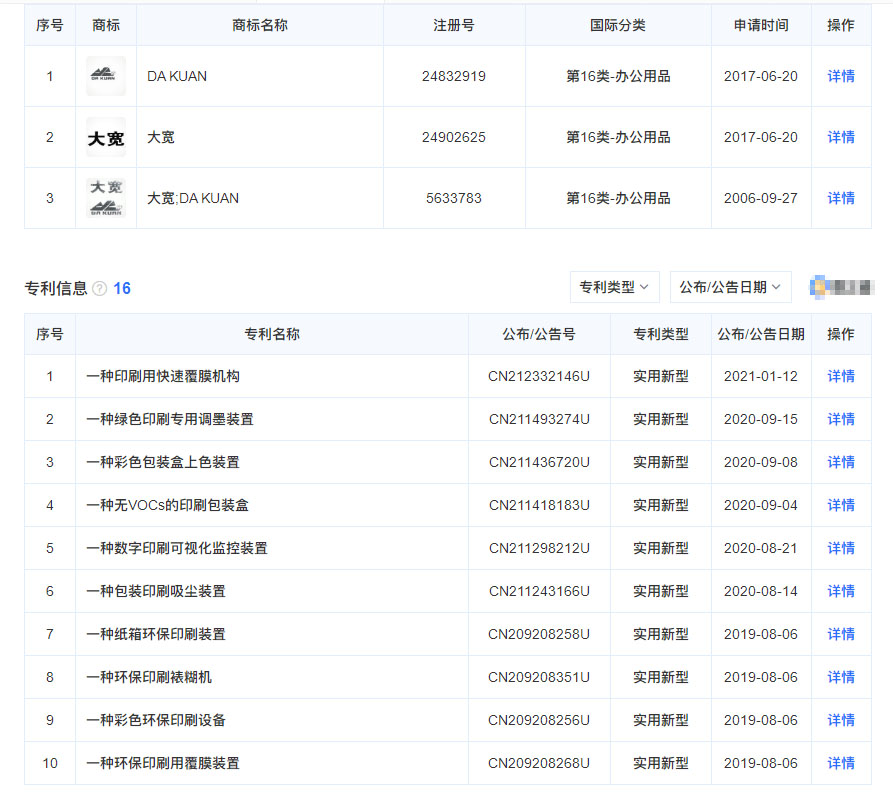Open 详情 for patent CN211493274U
Screen dimensions: 893x794
coord(840,419)
